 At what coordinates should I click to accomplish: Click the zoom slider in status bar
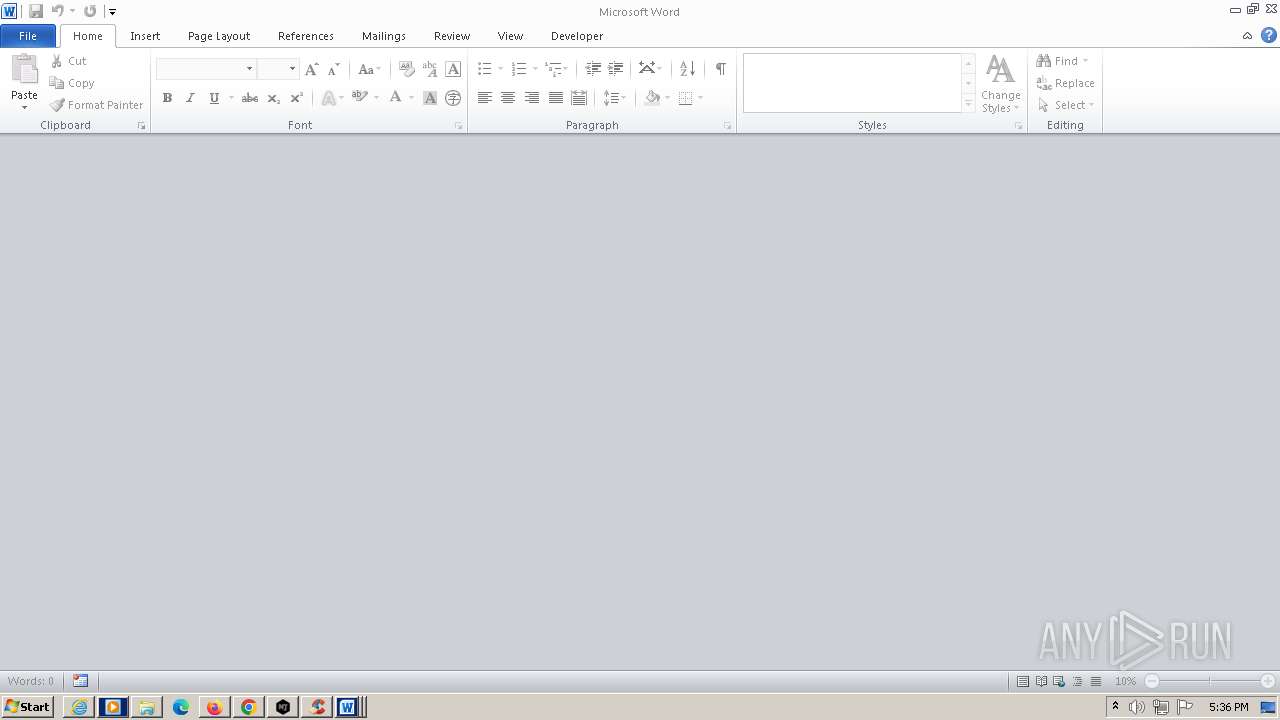[1210, 681]
